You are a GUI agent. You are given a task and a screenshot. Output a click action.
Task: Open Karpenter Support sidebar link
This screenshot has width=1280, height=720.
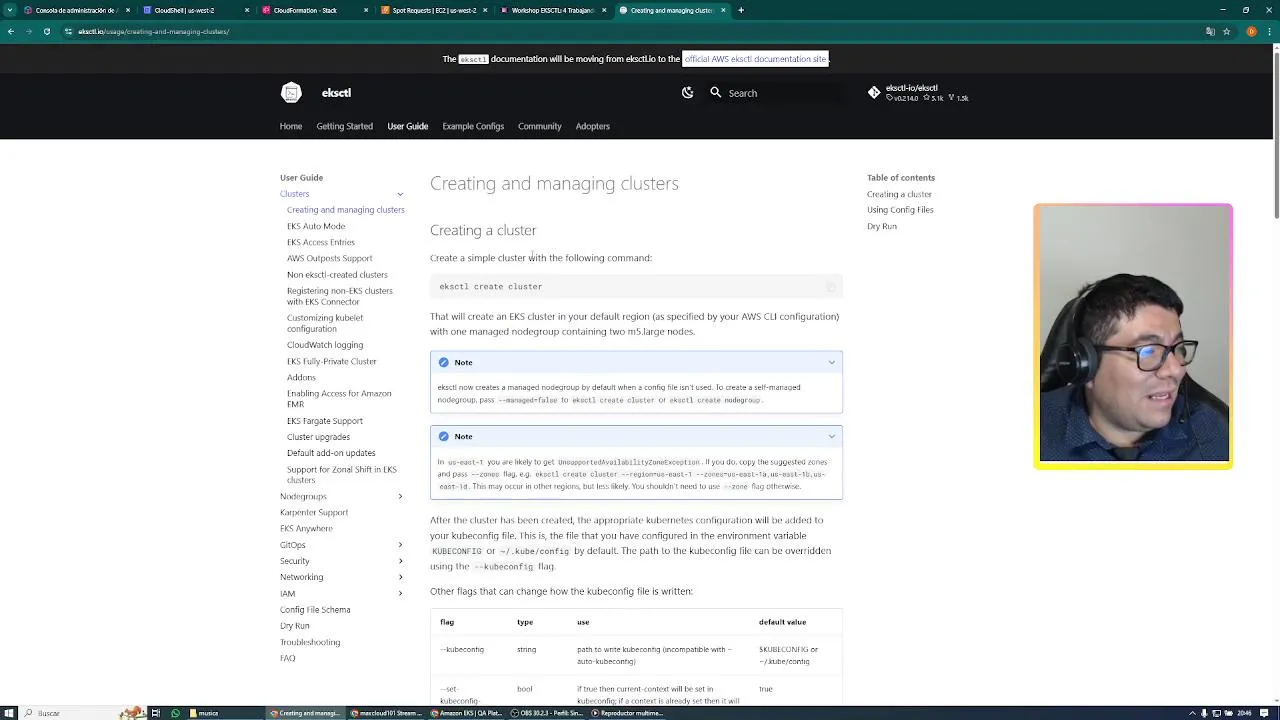click(x=314, y=512)
